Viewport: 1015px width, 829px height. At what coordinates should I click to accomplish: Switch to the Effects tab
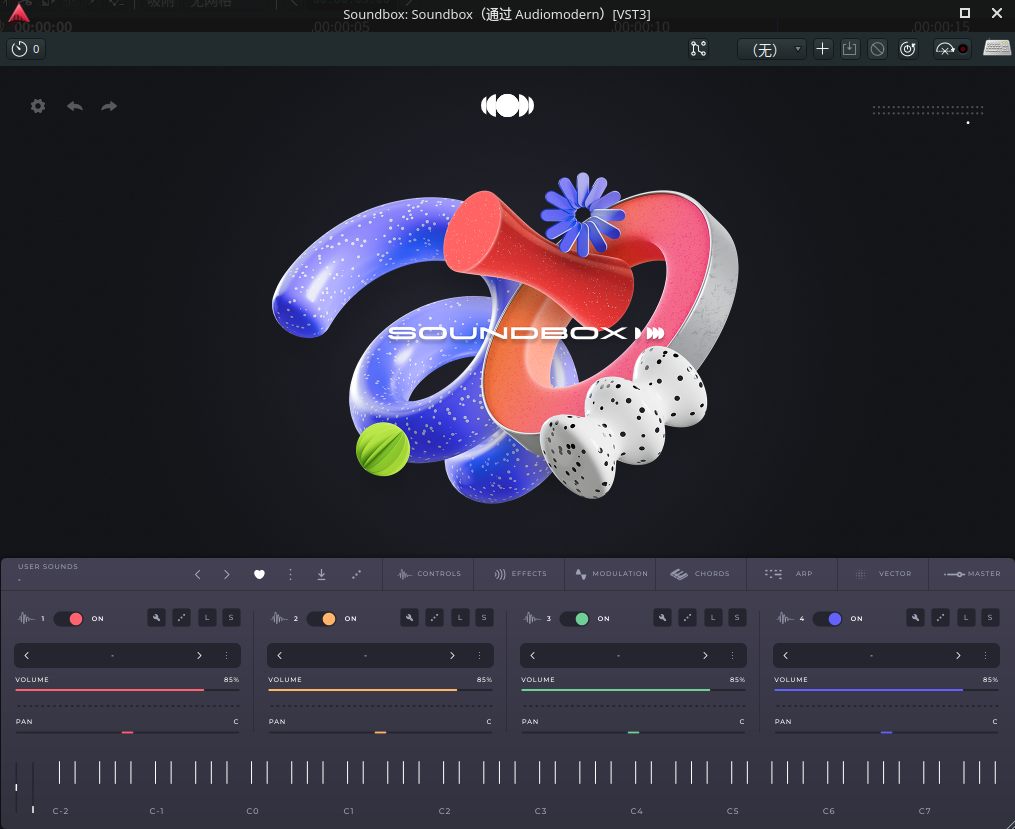(x=520, y=574)
